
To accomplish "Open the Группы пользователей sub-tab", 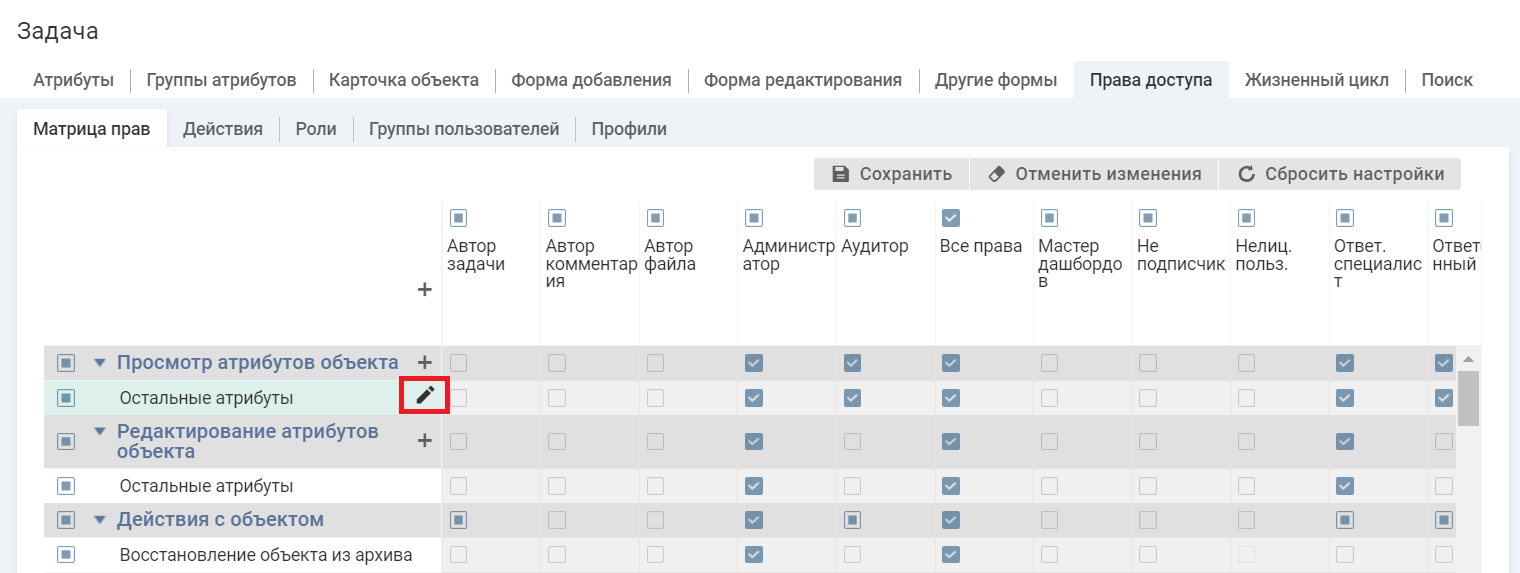I will pos(464,129).
